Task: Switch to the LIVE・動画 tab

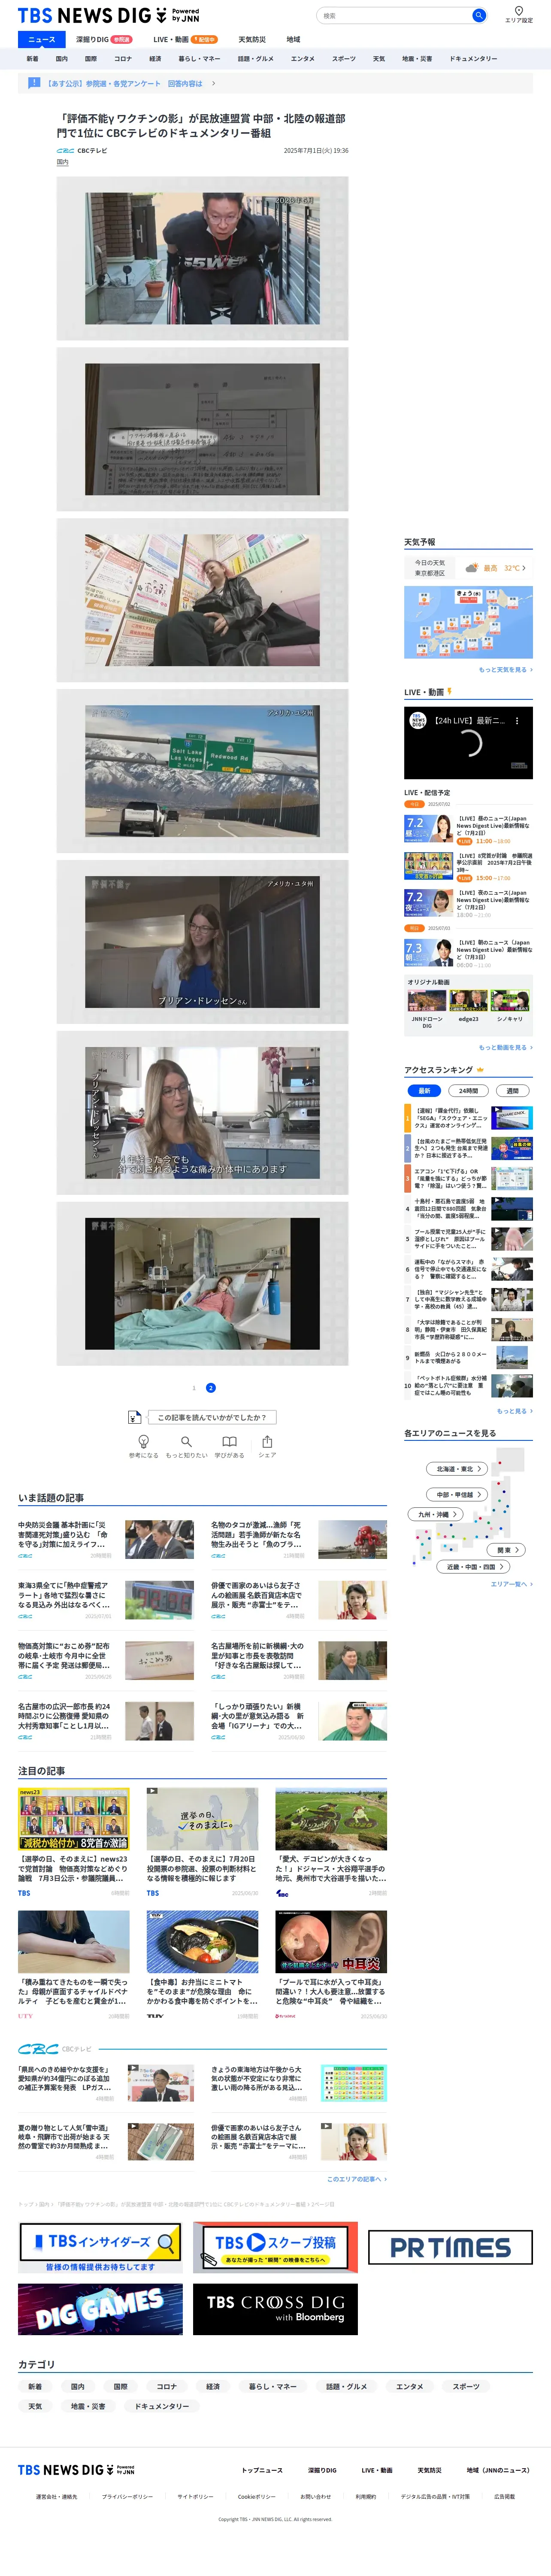Action: point(185,39)
